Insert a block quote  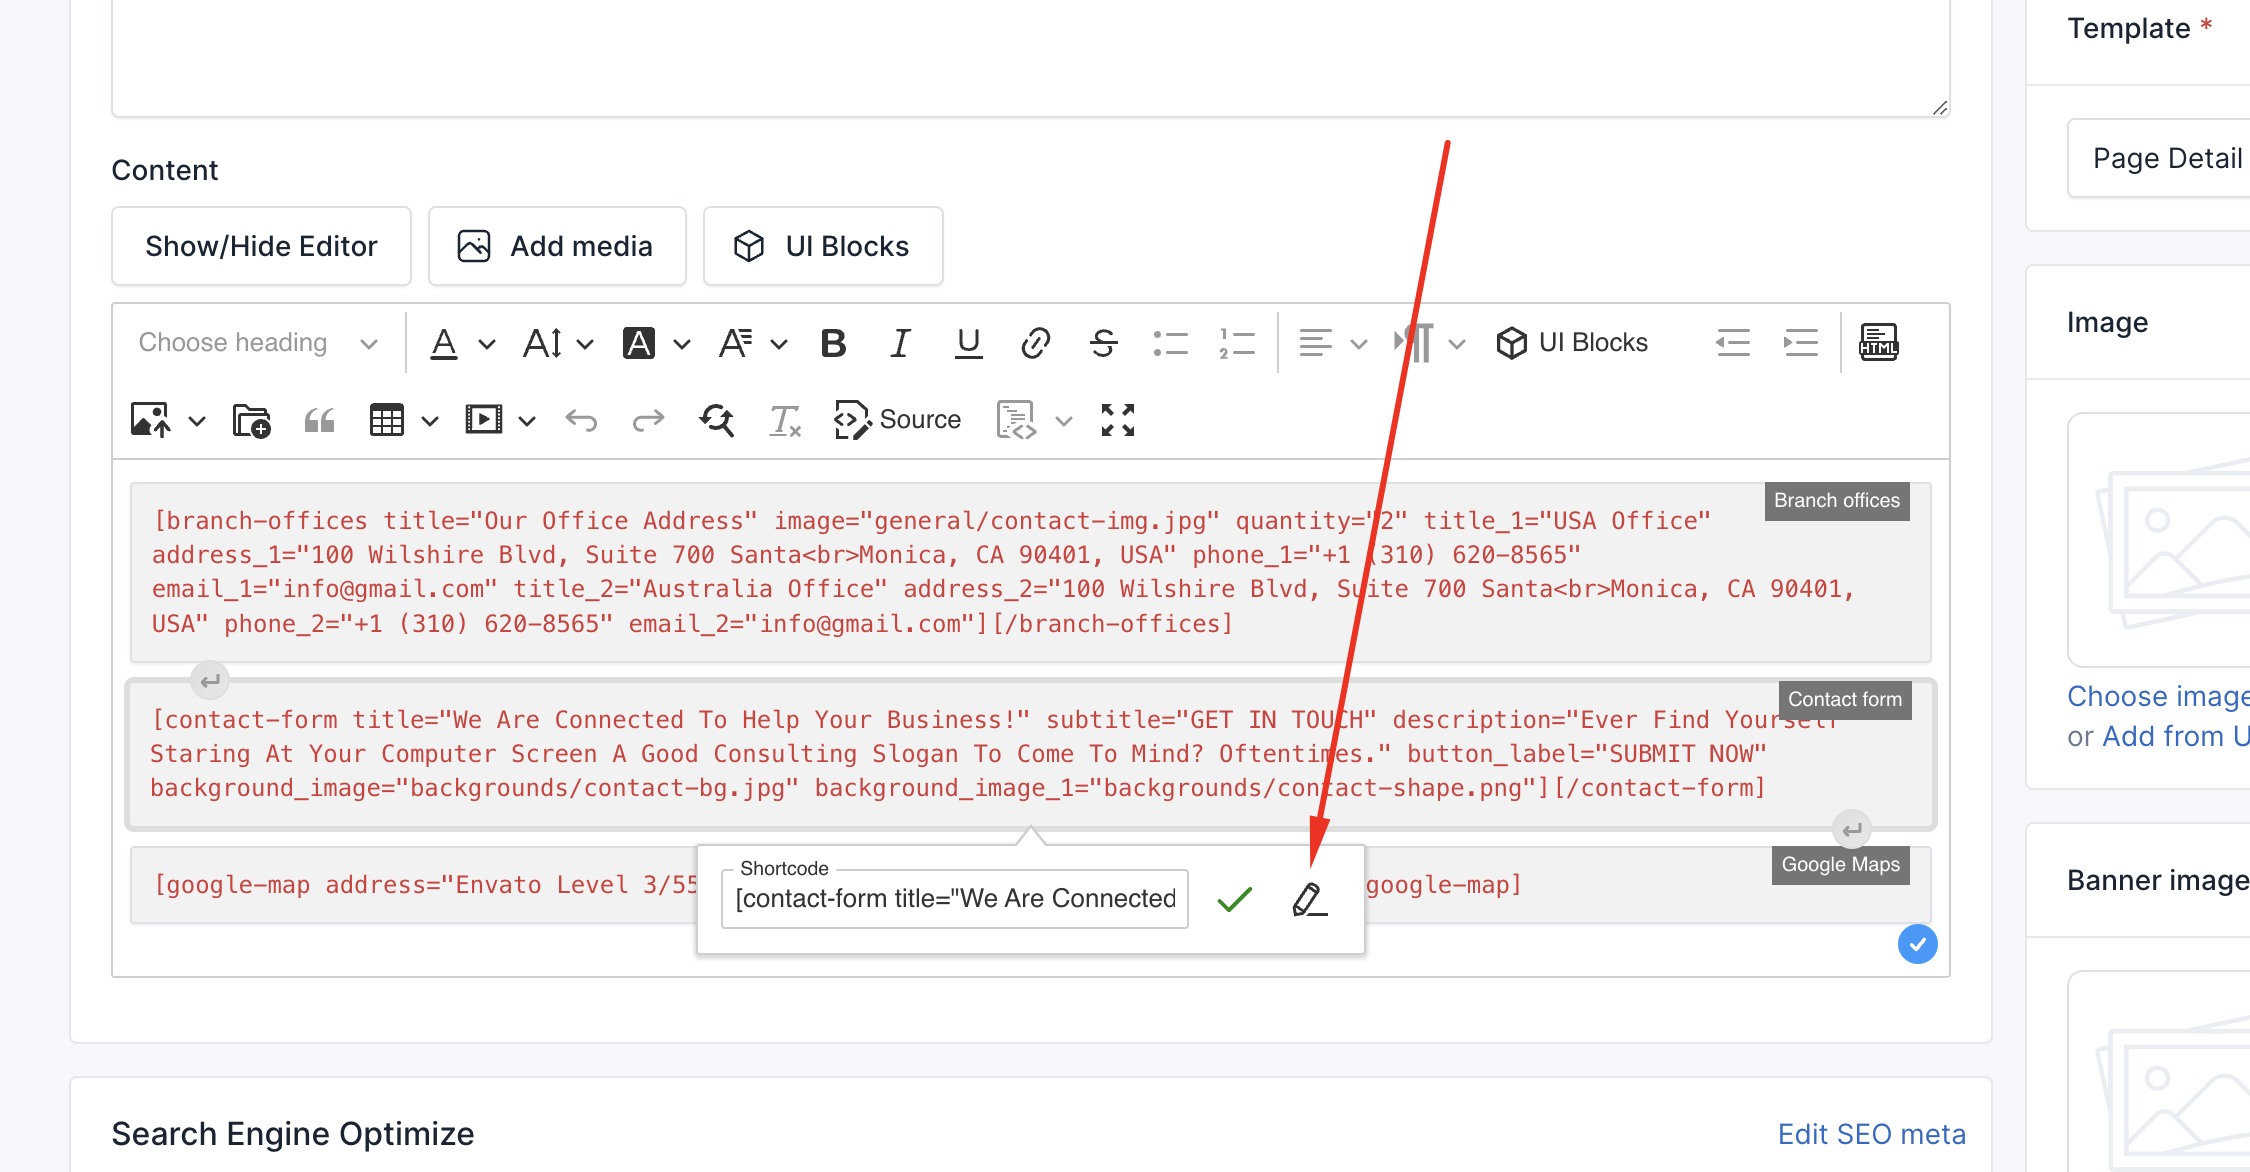click(x=319, y=420)
